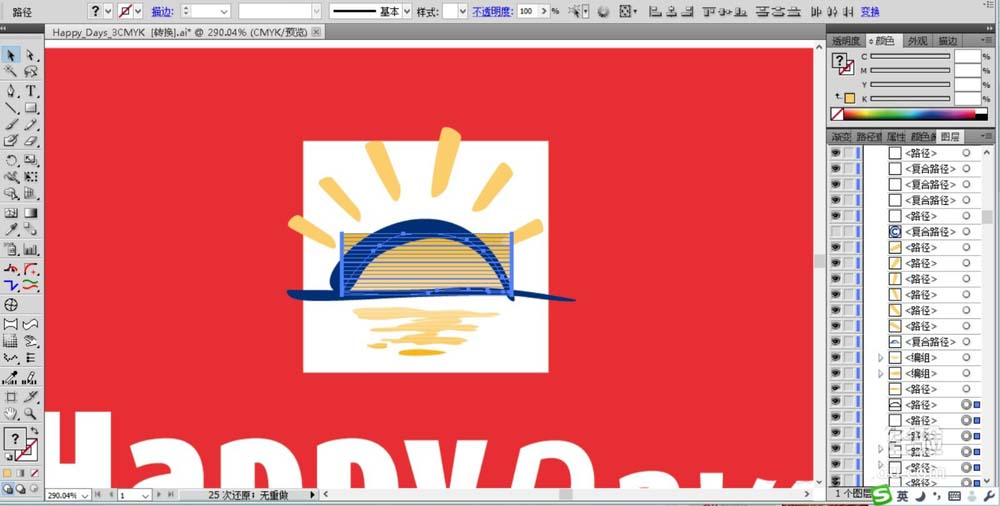Select the Hand tool
Screen dimensions: 1000x506
click(11, 413)
